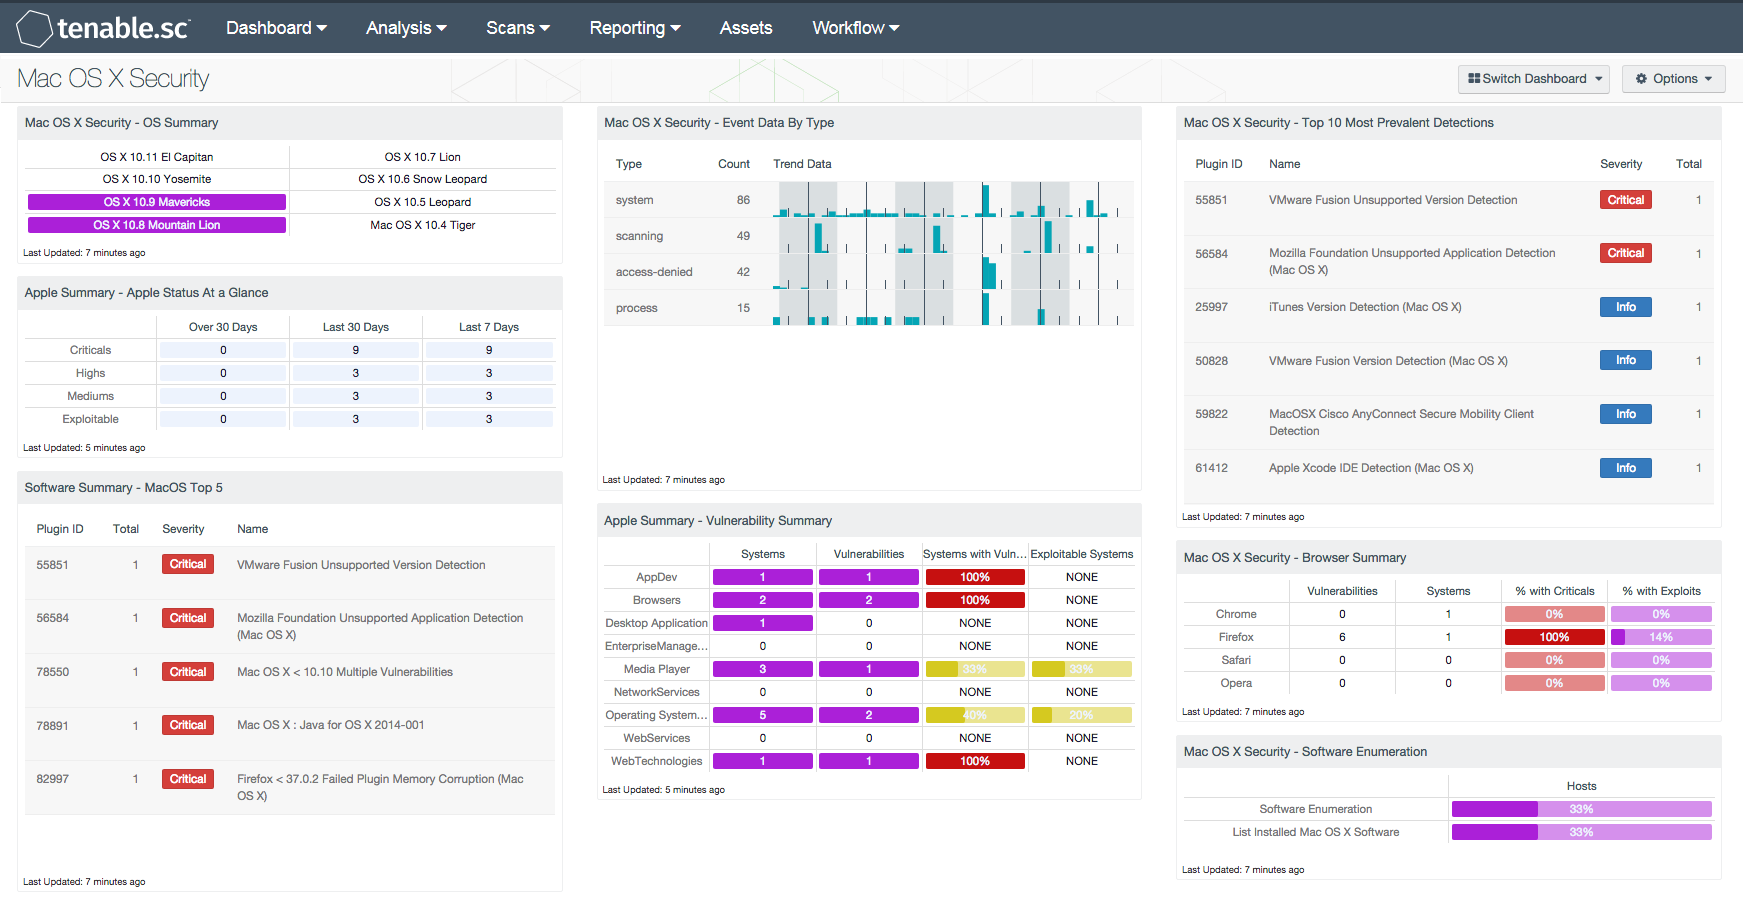The image size is (1743, 910).
Task: Click Severity column header in Top 10 Detections
Action: [x=1621, y=164]
